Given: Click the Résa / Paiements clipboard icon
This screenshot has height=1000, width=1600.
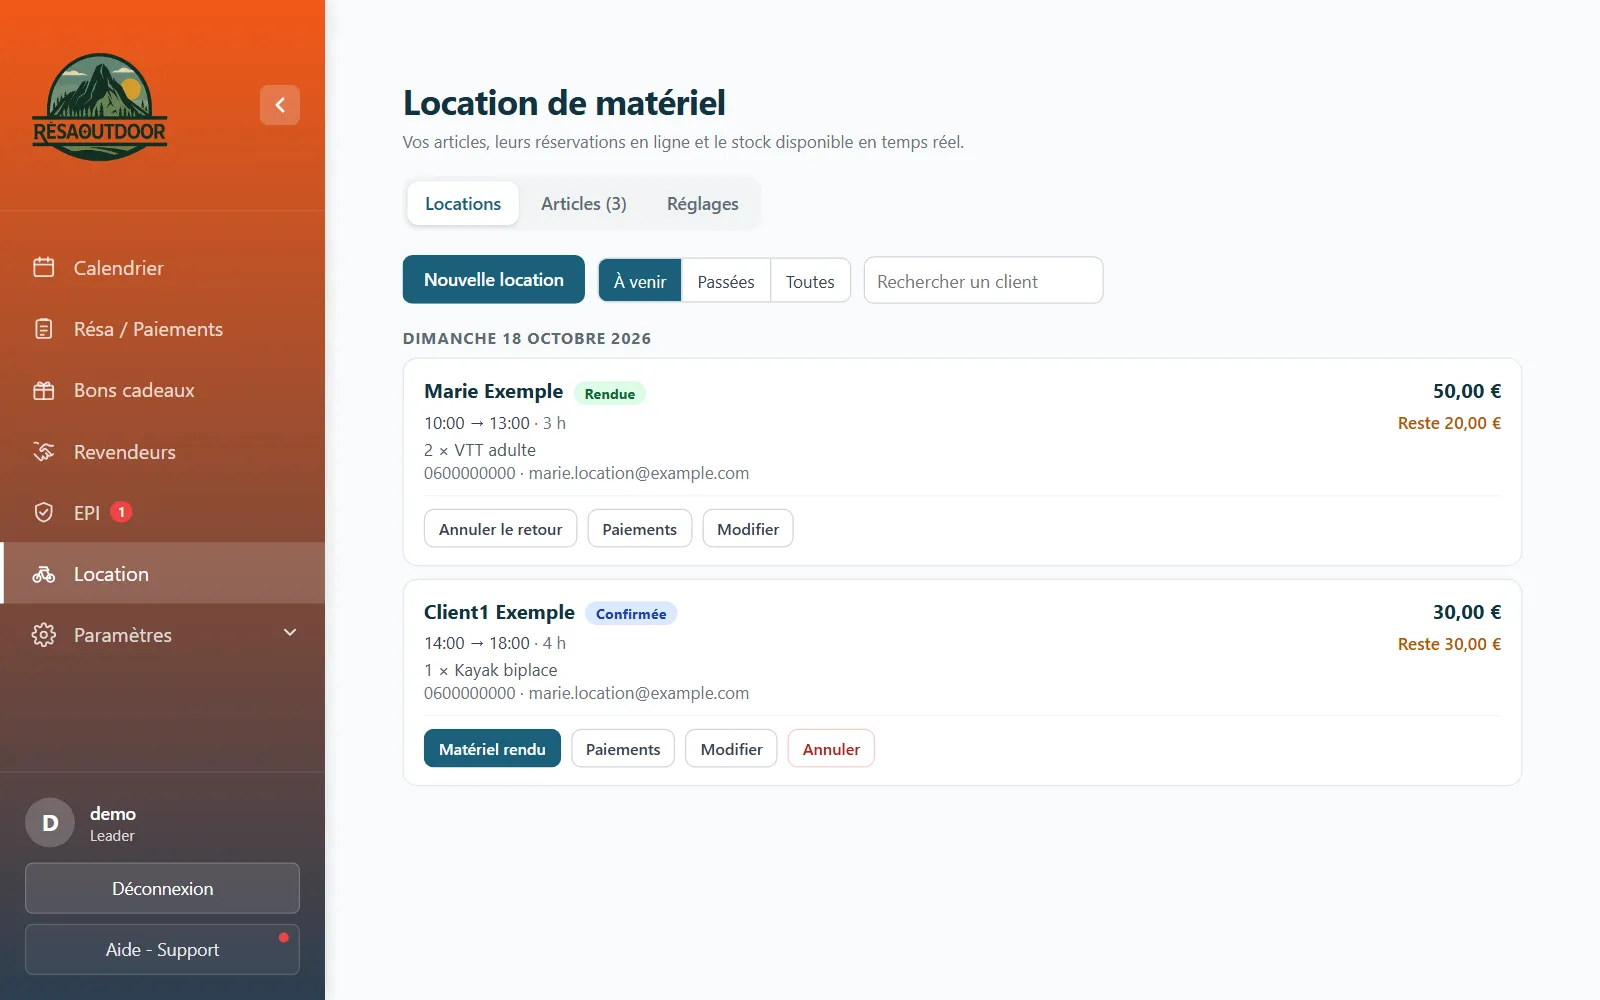Looking at the screenshot, I should 44,329.
